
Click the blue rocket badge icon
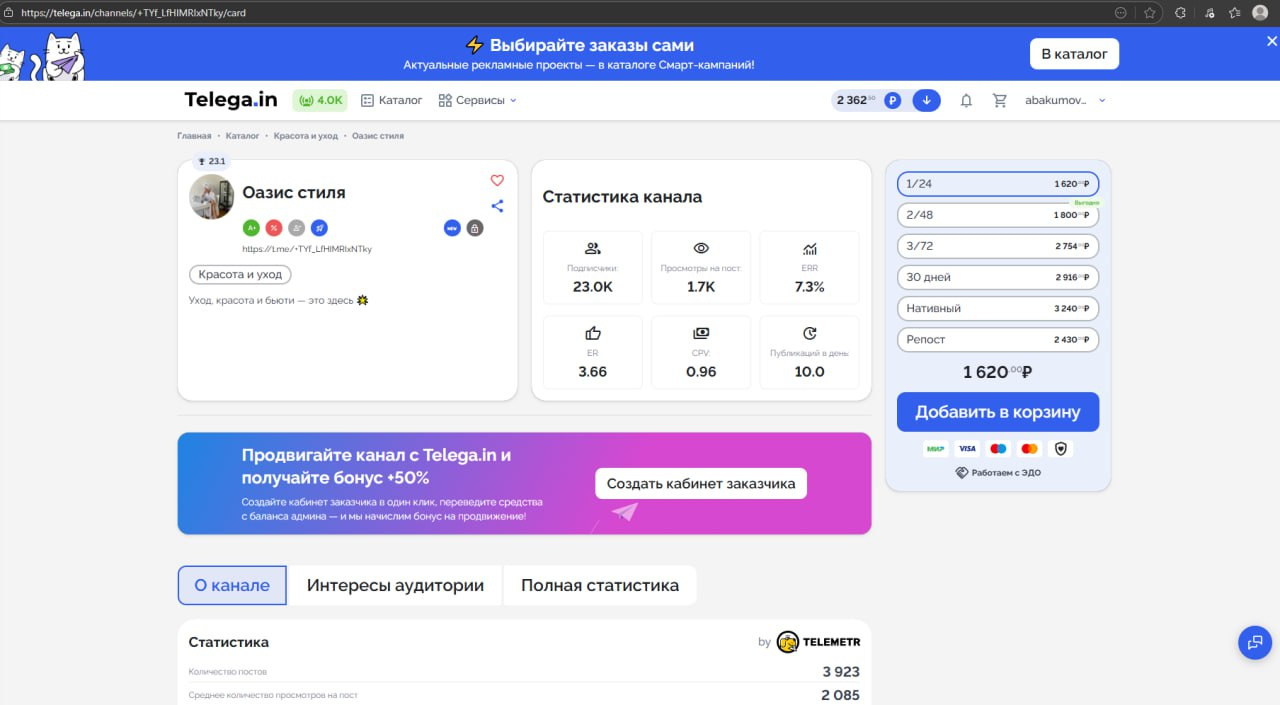click(319, 228)
